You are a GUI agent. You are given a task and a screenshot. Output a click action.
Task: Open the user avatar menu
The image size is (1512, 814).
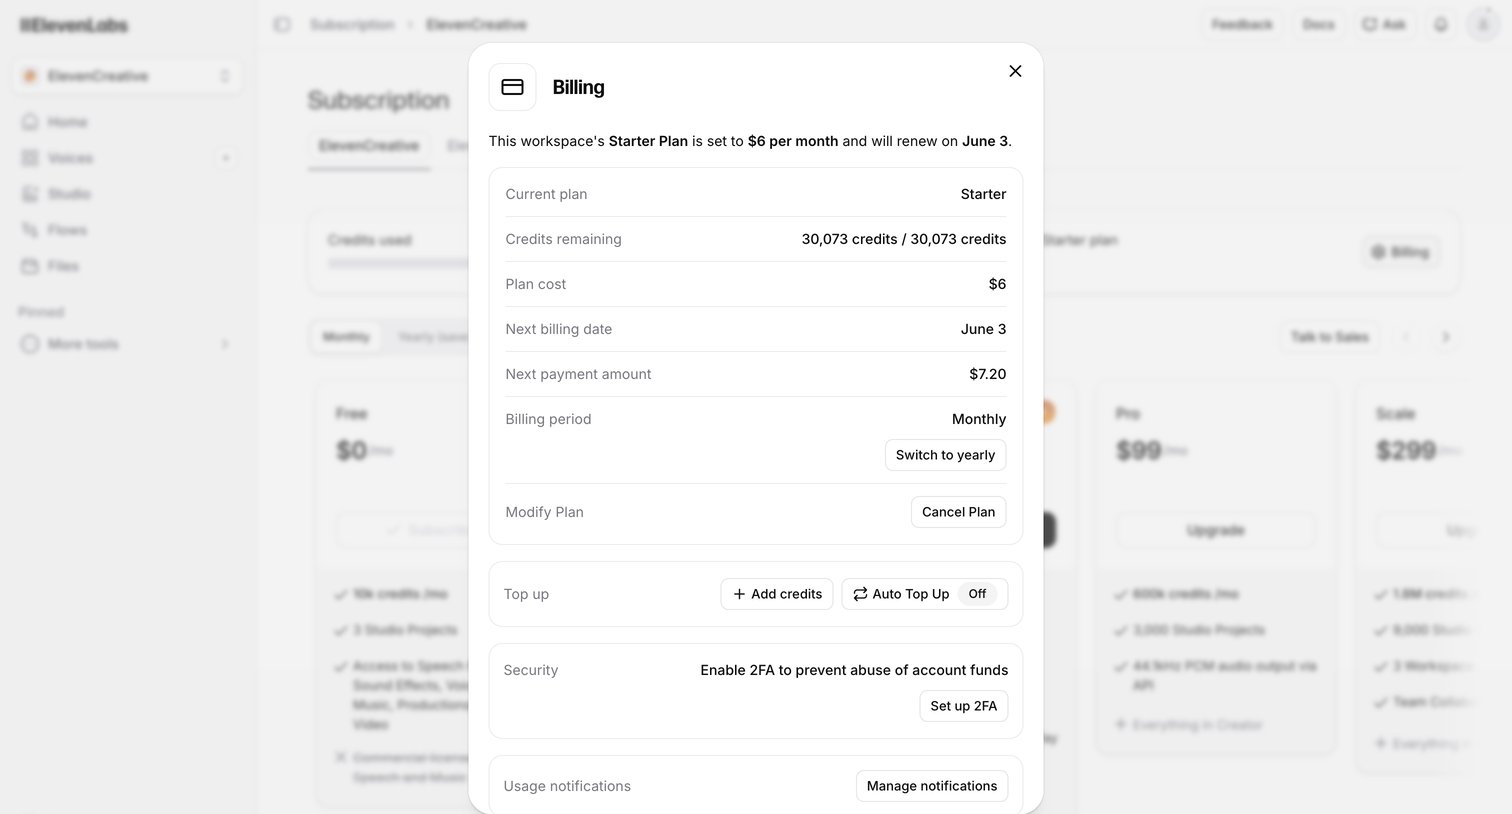click(1482, 24)
